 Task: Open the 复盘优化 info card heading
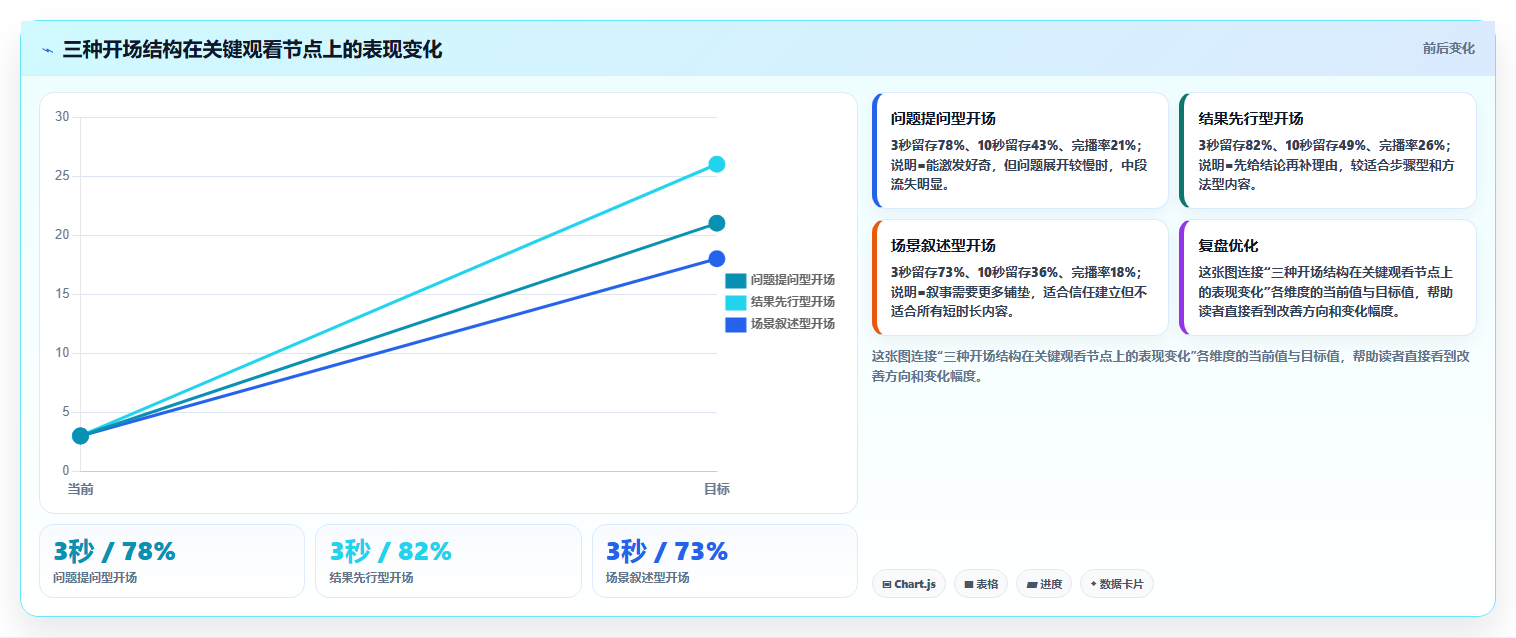pyautogui.click(x=1229, y=245)
